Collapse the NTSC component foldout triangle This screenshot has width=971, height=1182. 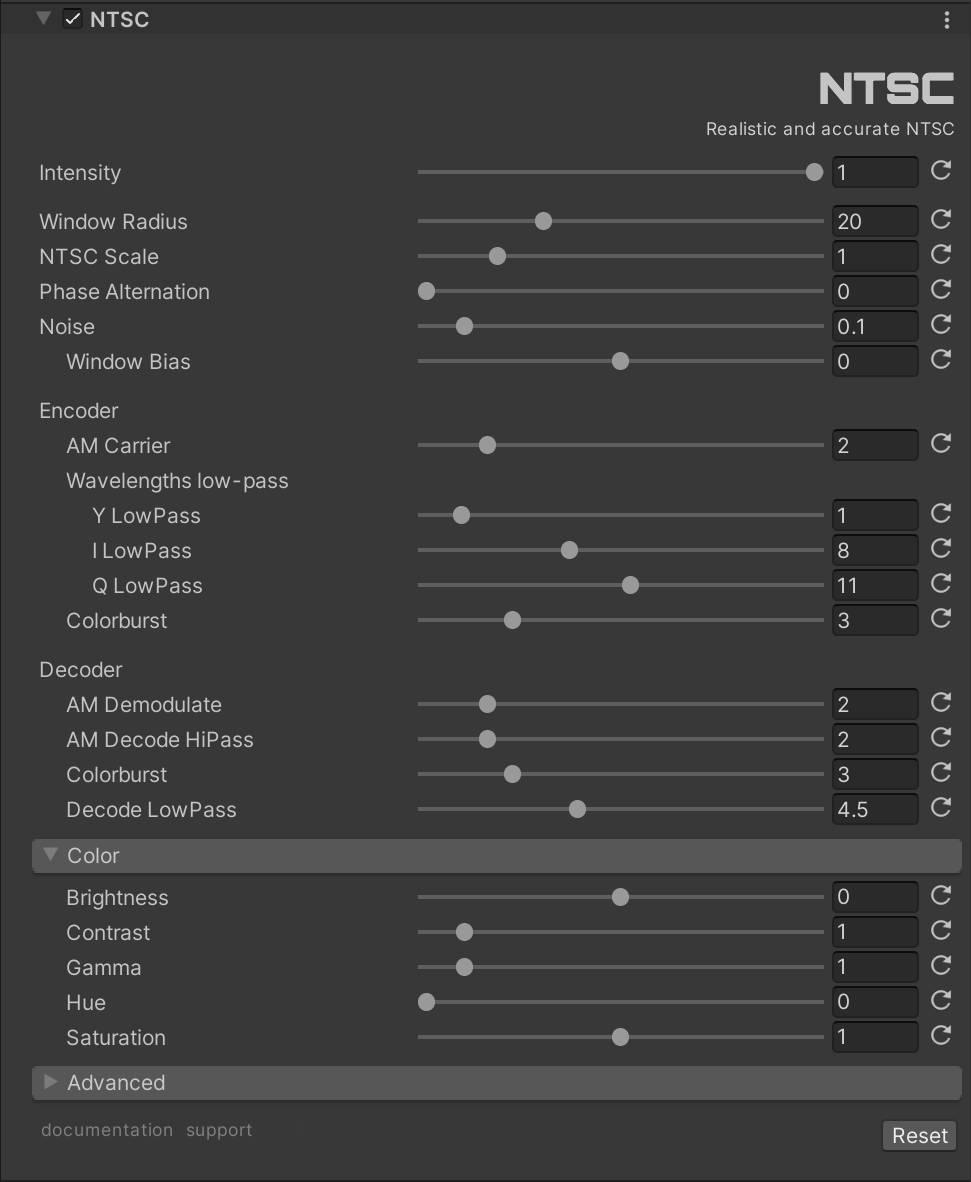(44, 18)
